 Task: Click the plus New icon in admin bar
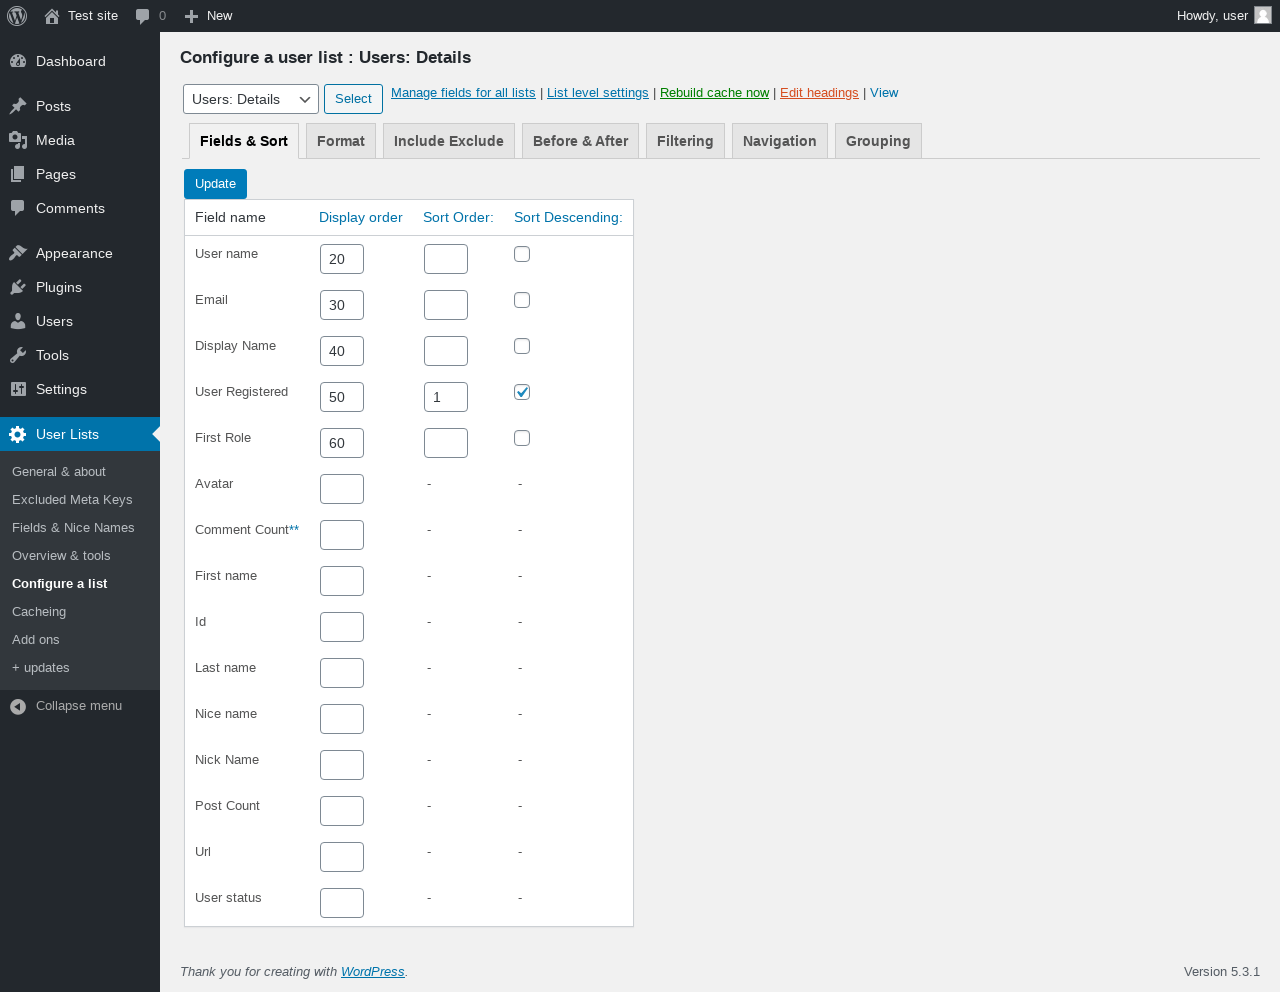[x=192, y=16]
